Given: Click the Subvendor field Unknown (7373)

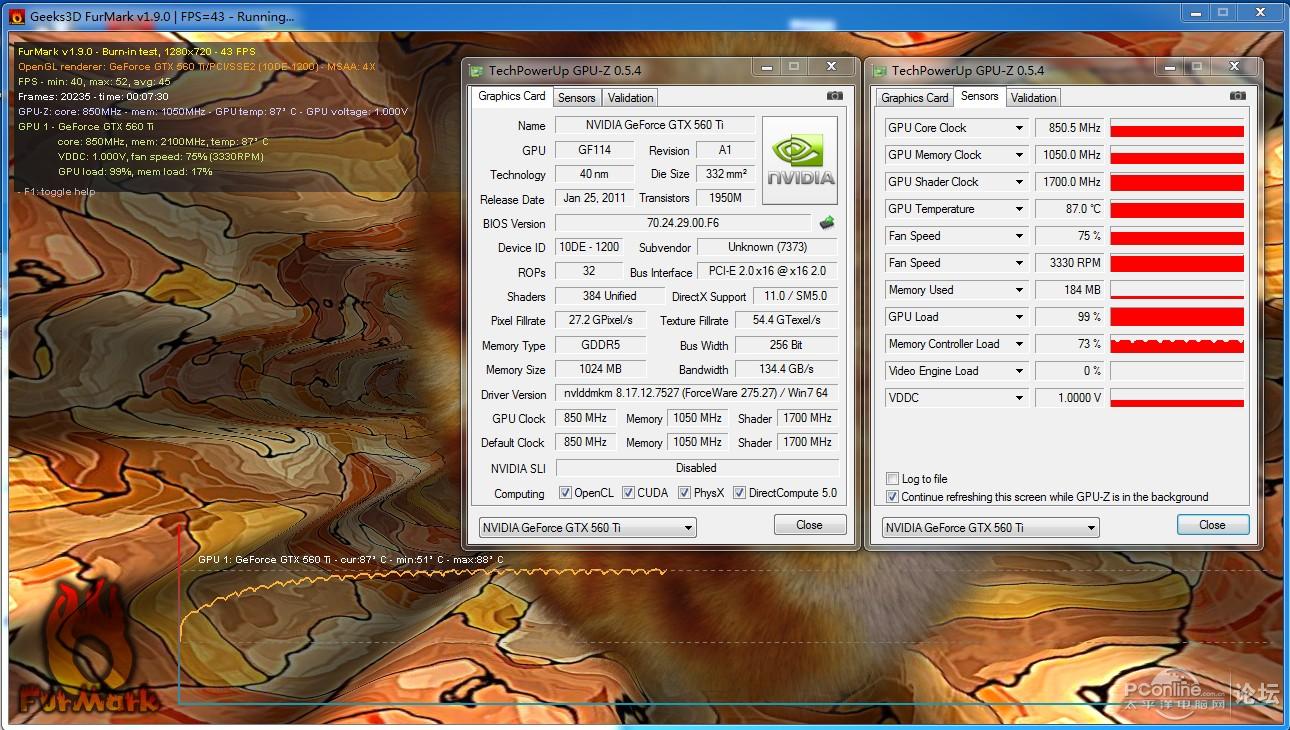Looking at the screenshot, I should point(767,246).
